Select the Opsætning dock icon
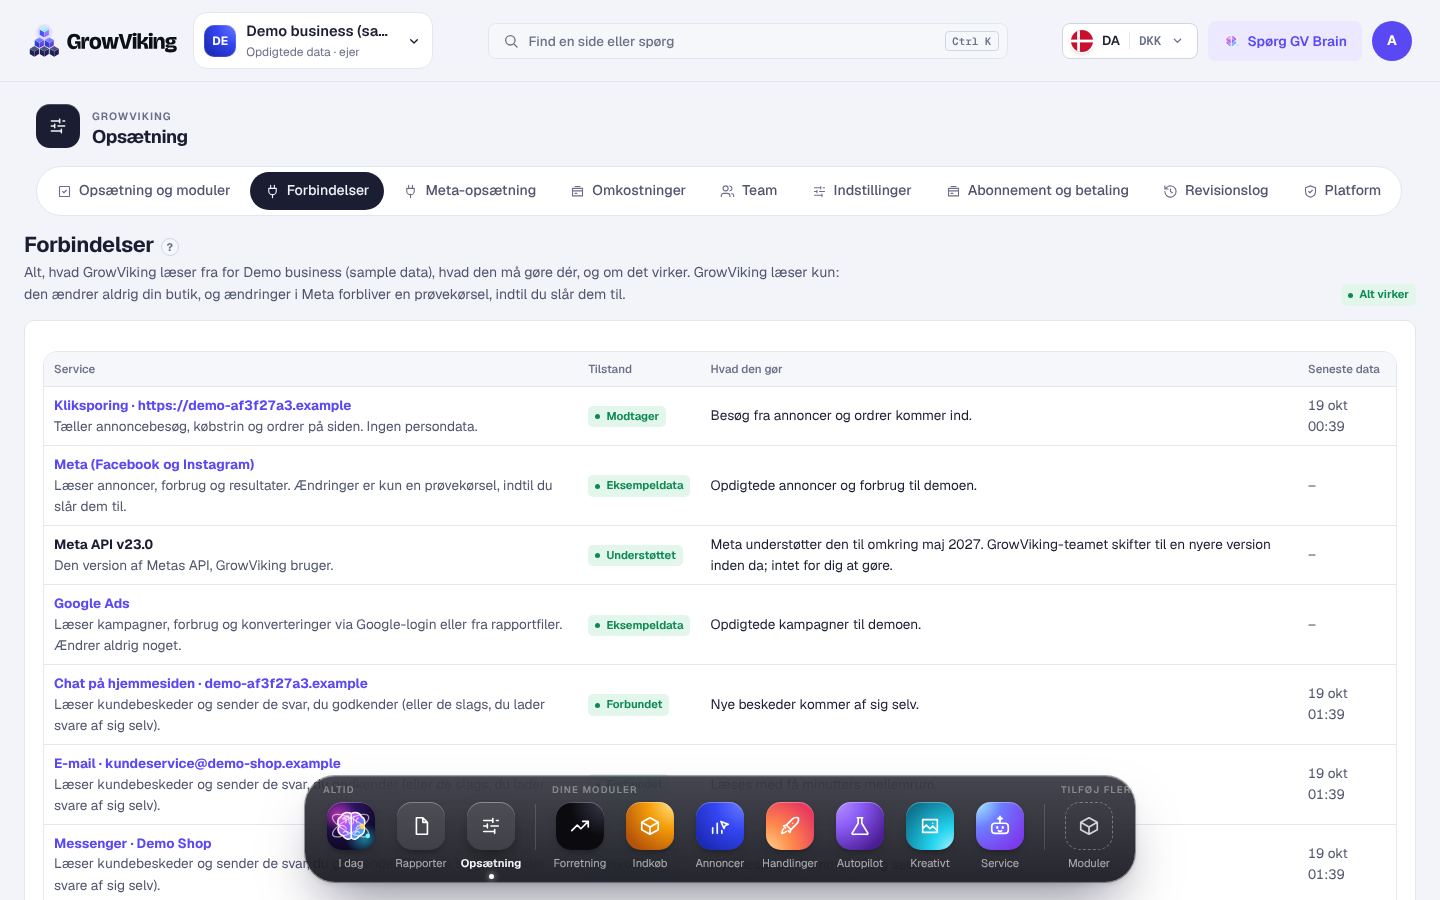This screenshot has width=1440, height=900. pyautogui.click(x=491, y=826)
